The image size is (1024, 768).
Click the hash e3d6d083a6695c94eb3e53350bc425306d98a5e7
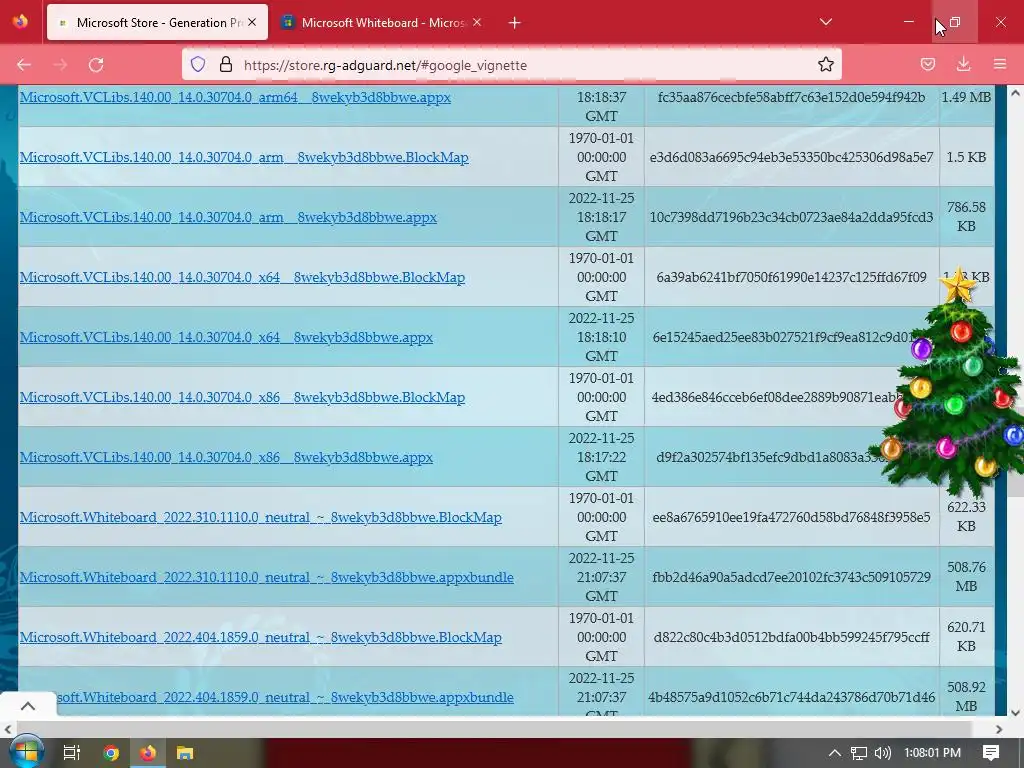pyautogui.click(x=791, y=157)
